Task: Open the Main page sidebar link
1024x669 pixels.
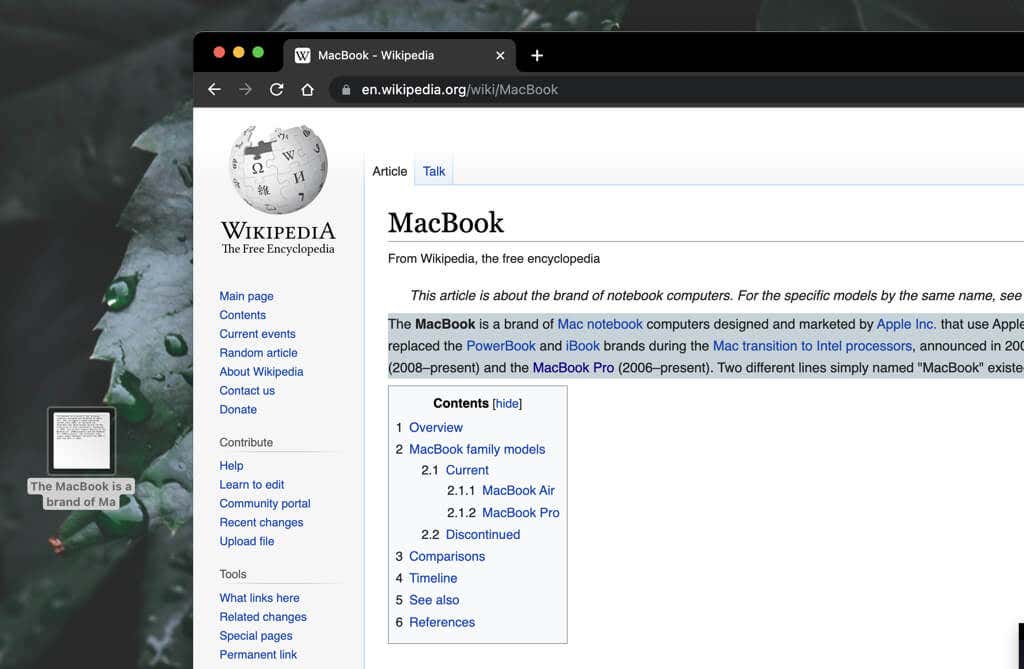Action: (246, 296)
